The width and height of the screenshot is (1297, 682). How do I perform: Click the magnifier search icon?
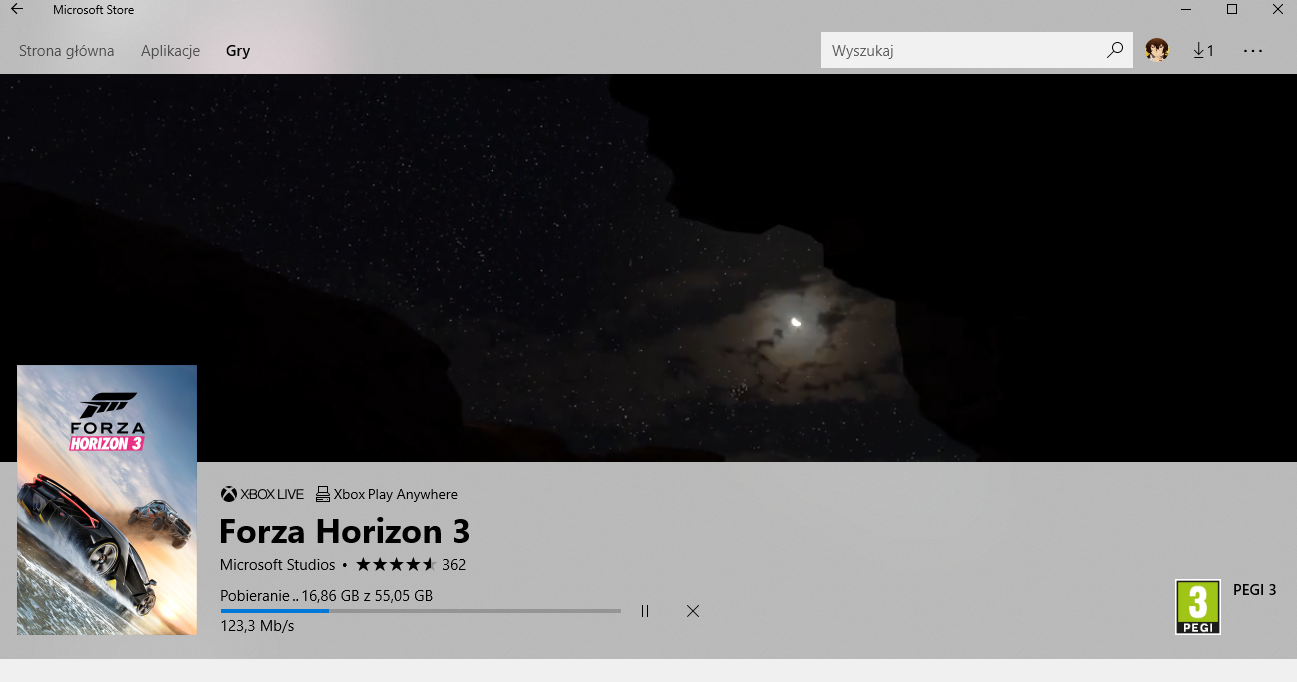tap(1115, 50)
